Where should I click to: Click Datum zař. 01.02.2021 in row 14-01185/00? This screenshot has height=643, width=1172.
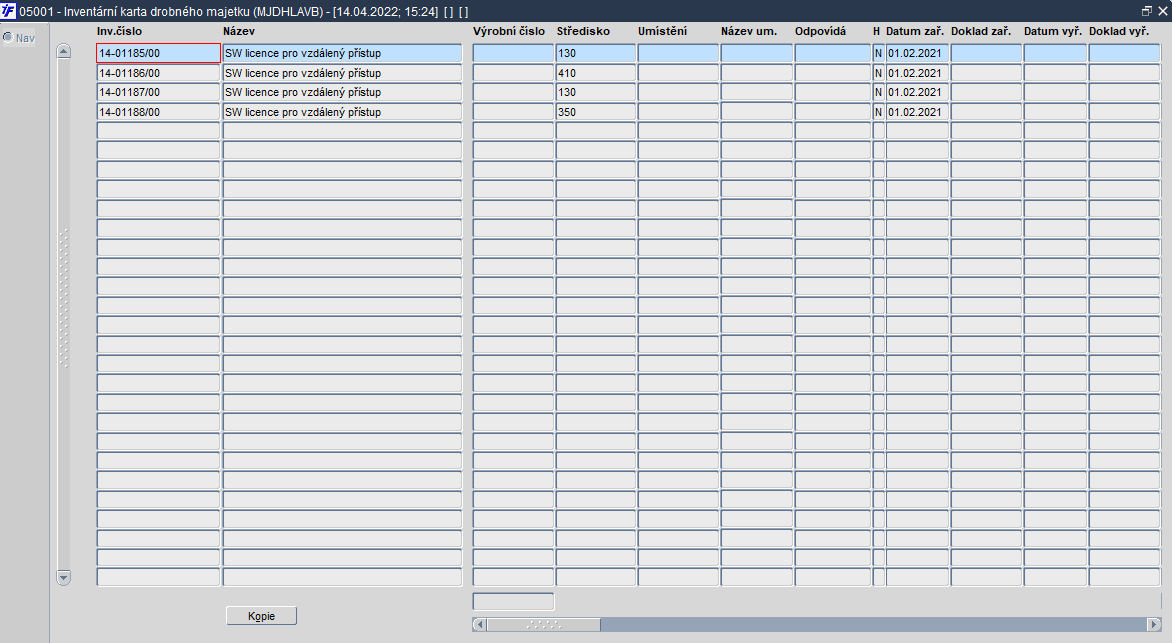pyautogui.click(x=917, y=53)
